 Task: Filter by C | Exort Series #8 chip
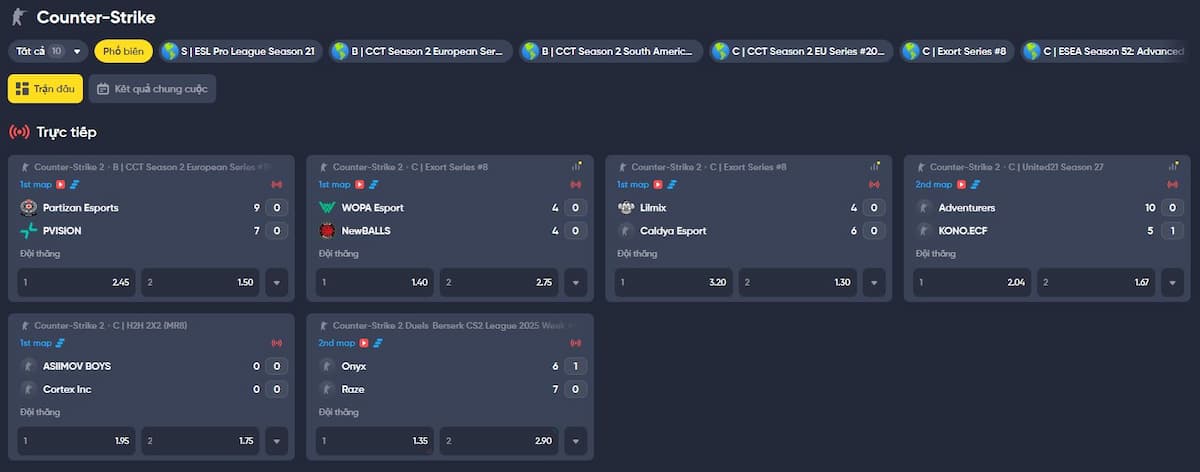point(956,51)
